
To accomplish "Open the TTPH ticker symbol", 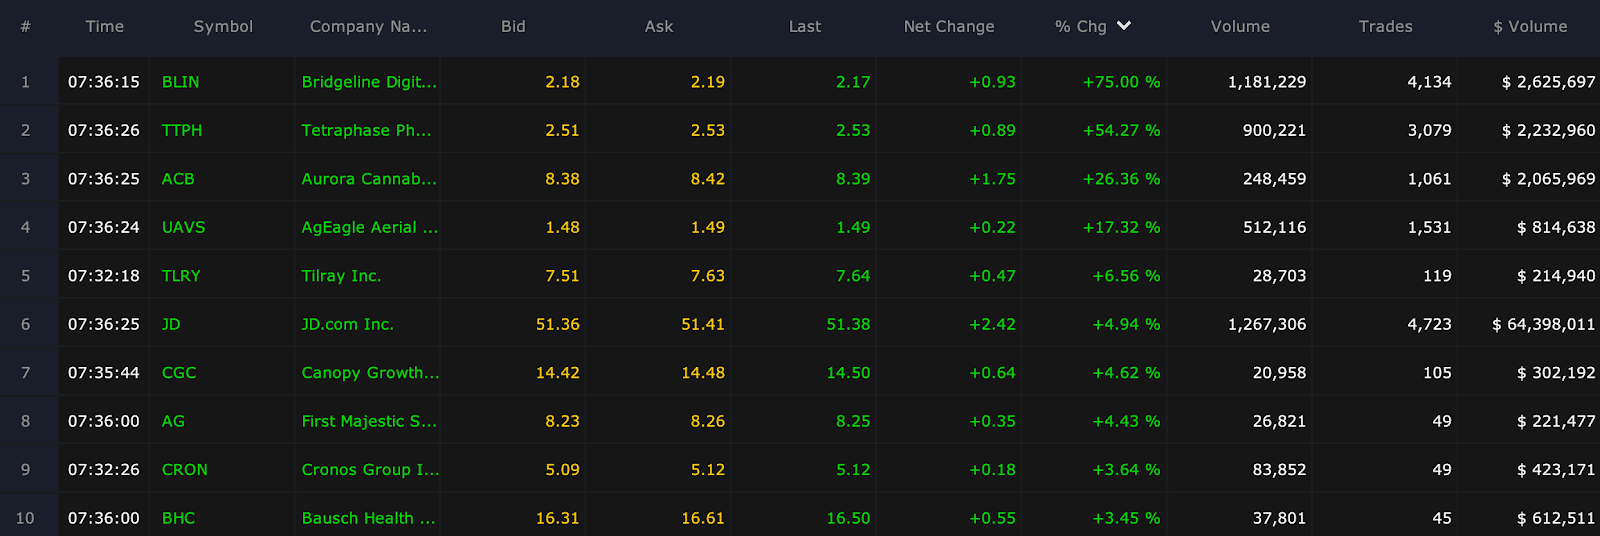I will (x=182, y=130).
